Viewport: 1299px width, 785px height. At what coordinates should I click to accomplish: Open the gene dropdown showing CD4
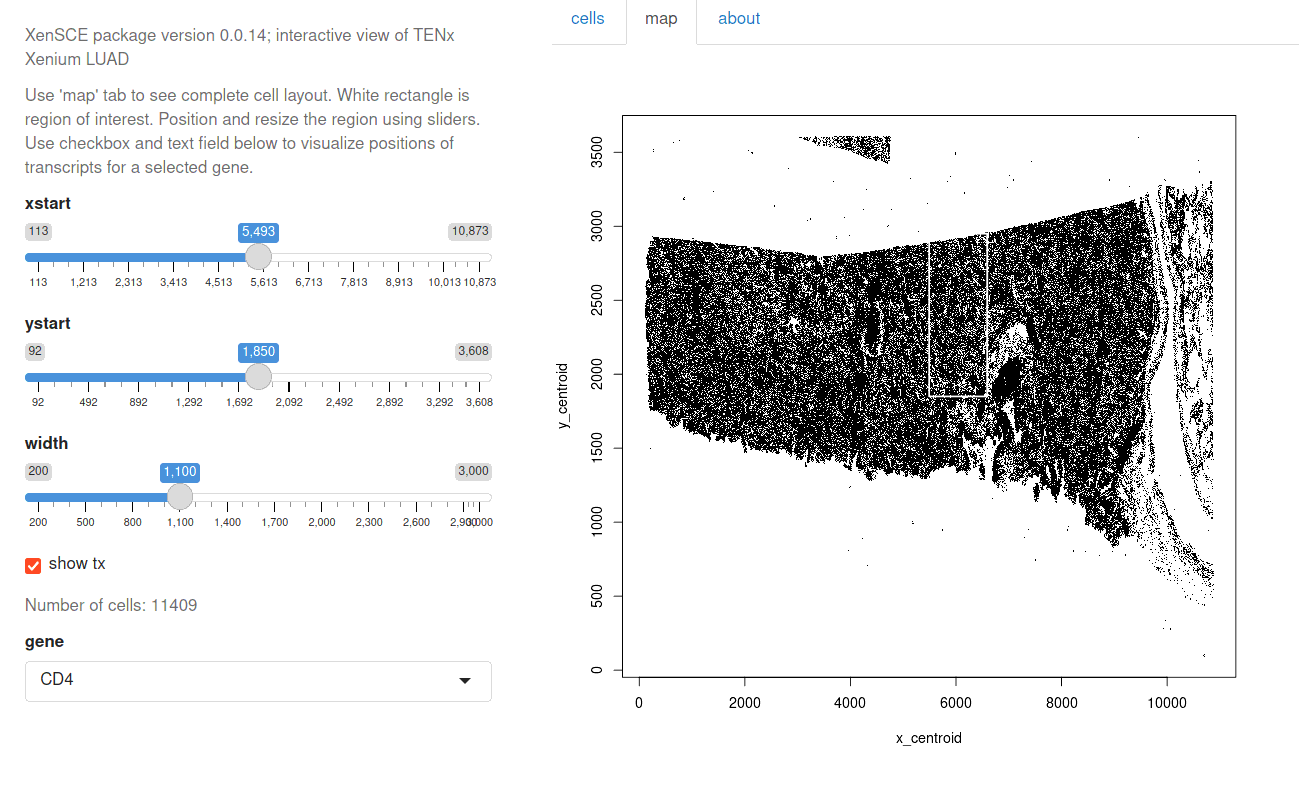pyautogui.click(x=258, y=680)
